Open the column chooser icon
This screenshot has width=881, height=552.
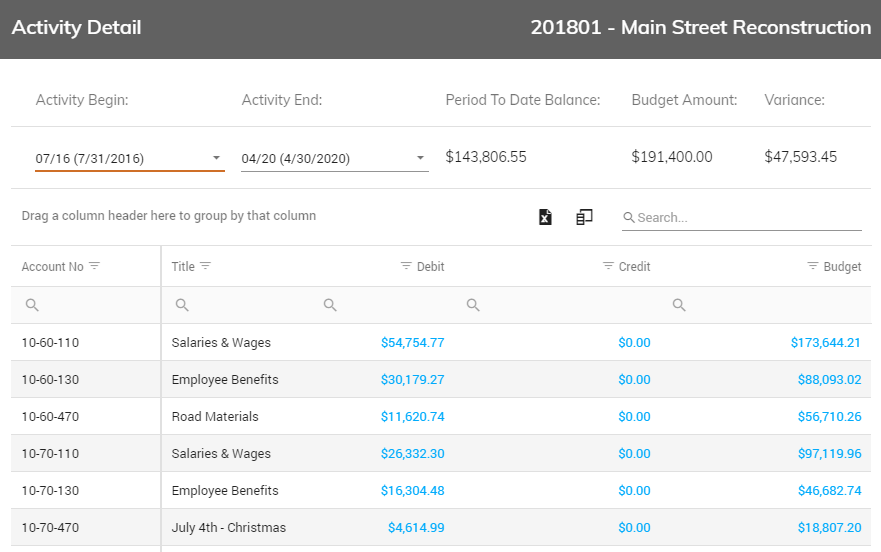584,217
